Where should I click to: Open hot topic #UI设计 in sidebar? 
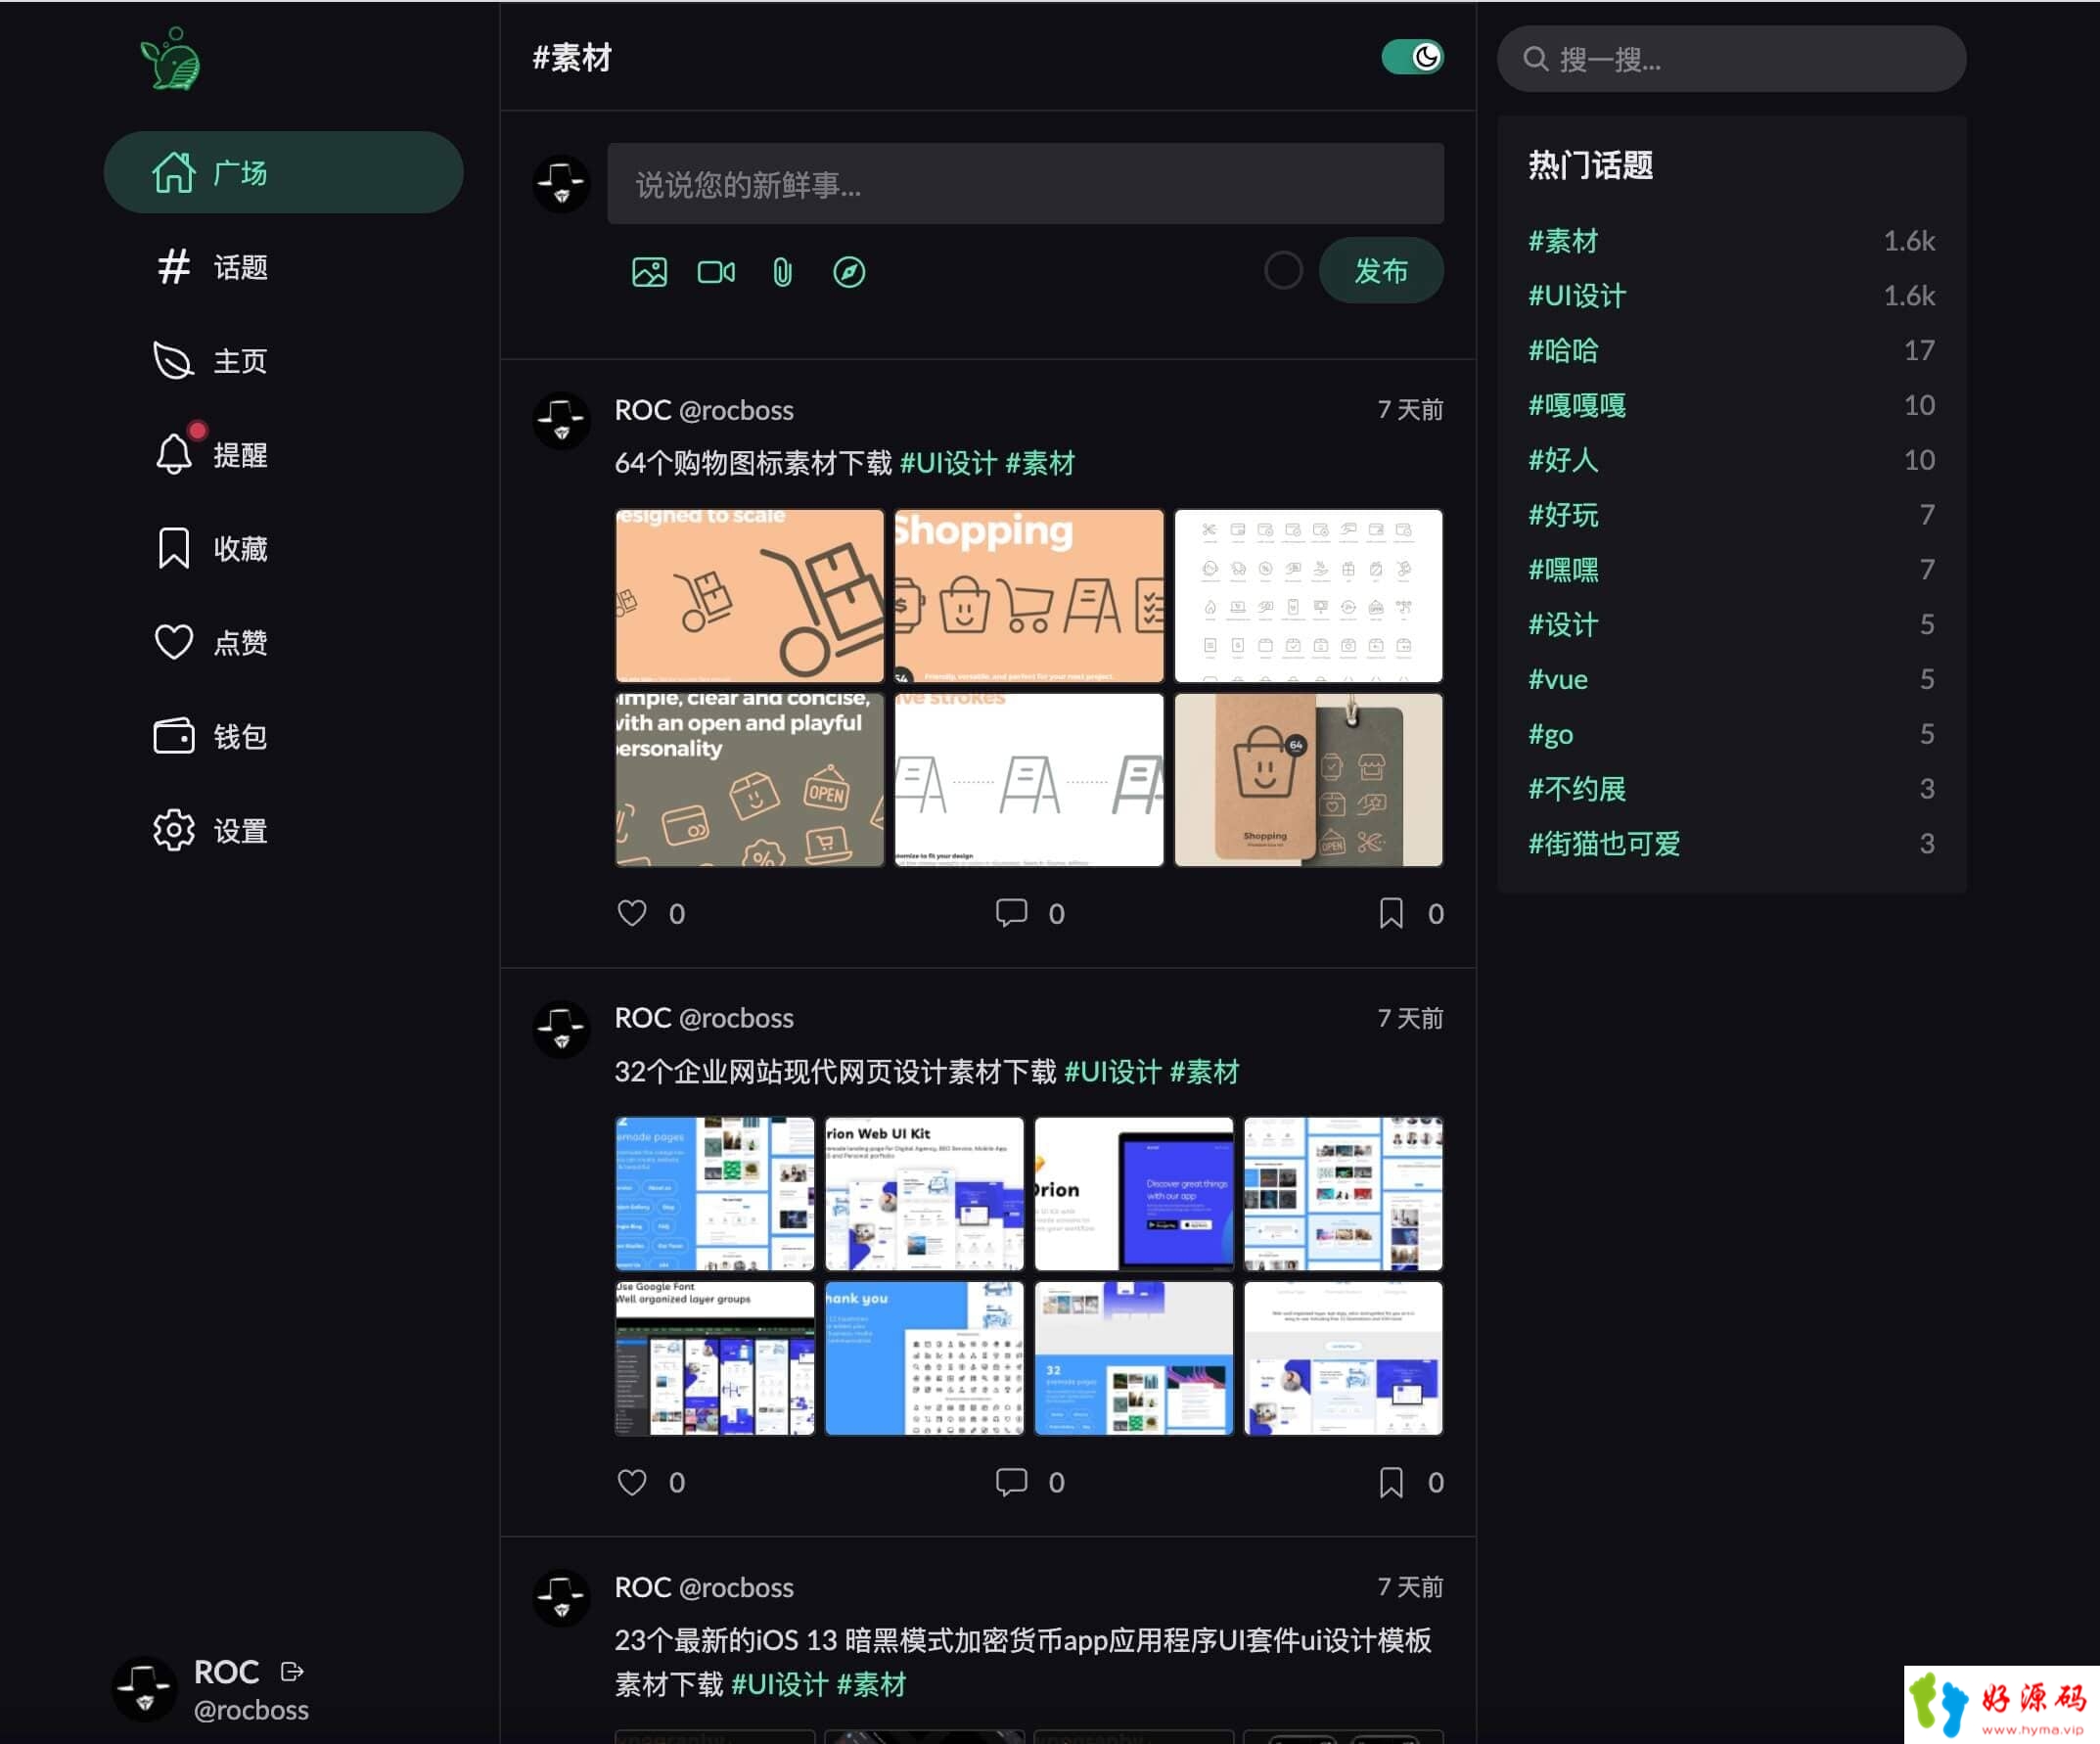(x=1577, y=295)
